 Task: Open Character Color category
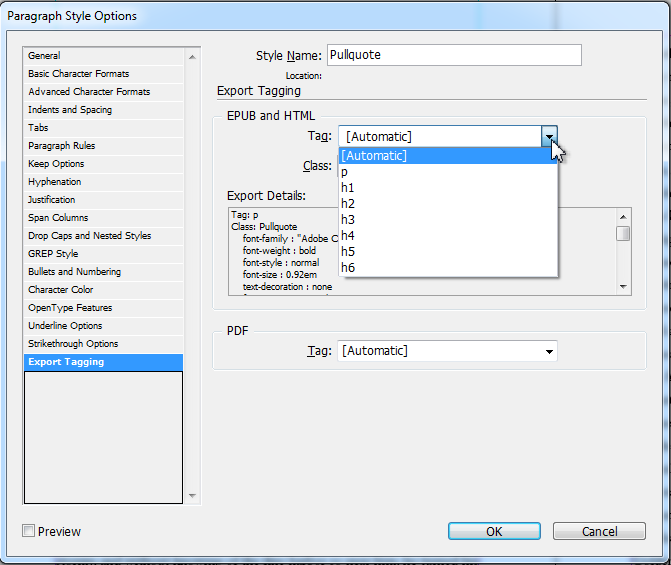(104, 289)
